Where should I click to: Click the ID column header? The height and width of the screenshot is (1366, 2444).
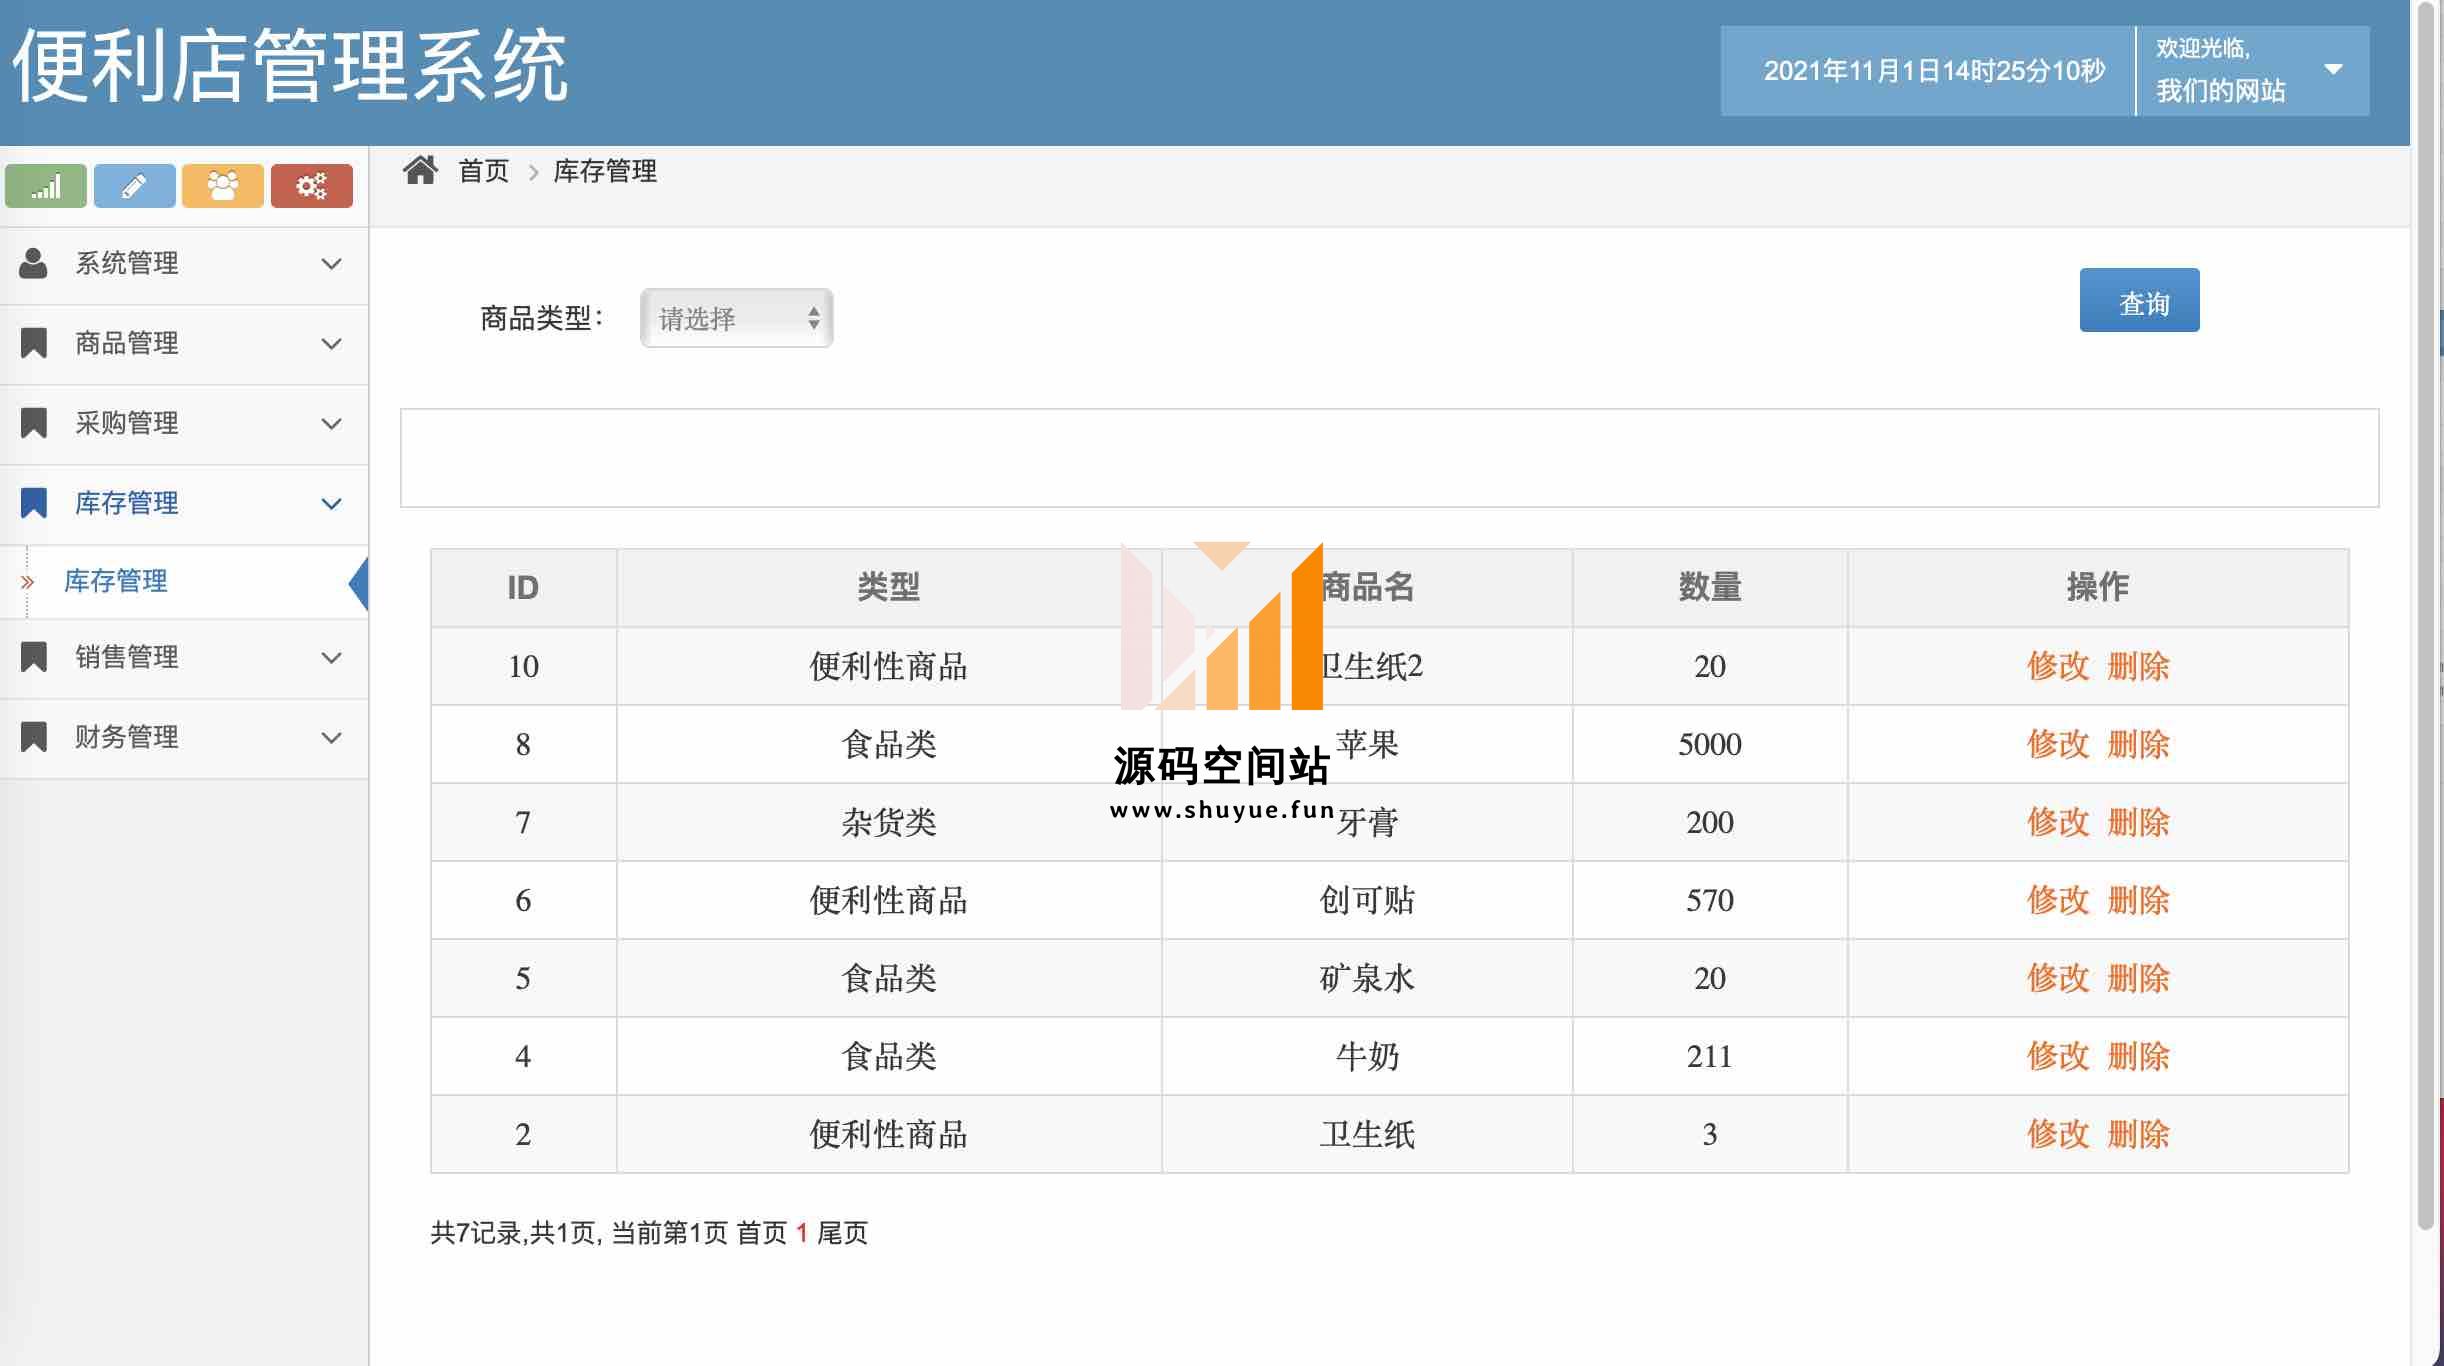(x=523, y=588)
